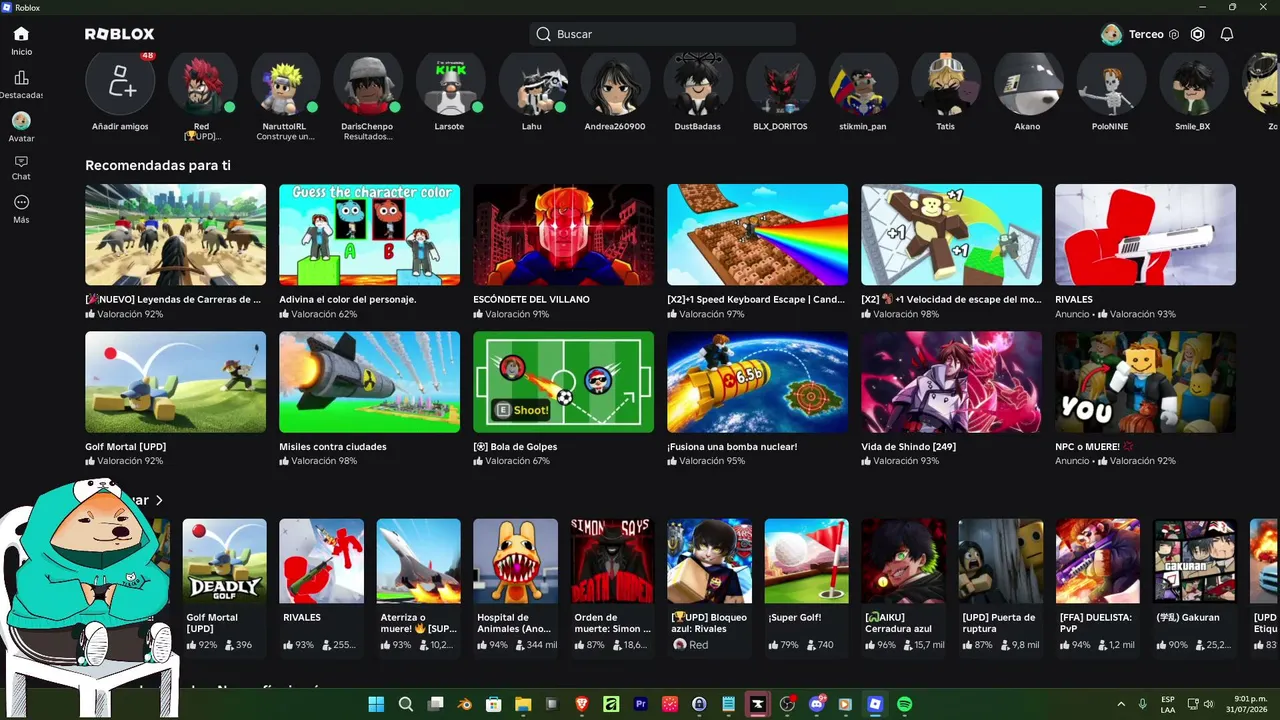
Task: Open Adivina el color del personaje thumbnail
Action: point(369,235)
